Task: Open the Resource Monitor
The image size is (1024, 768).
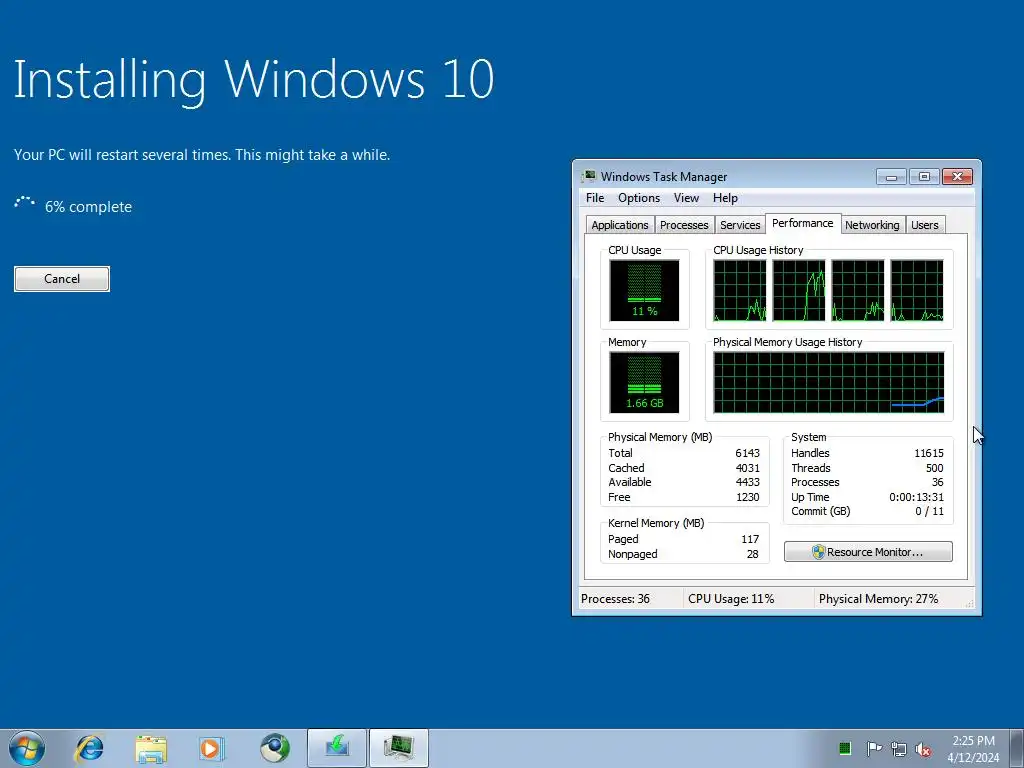Action: coord(868,552)
